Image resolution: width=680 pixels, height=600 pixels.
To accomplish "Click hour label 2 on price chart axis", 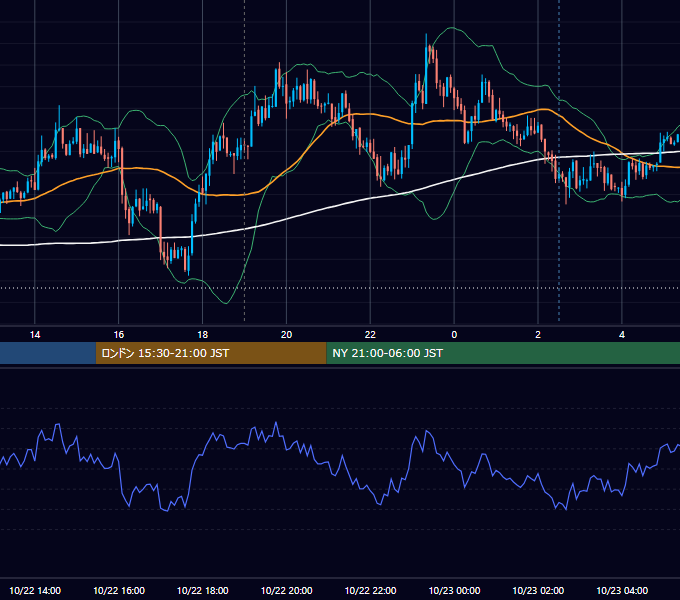I will (x=538, y=335).
